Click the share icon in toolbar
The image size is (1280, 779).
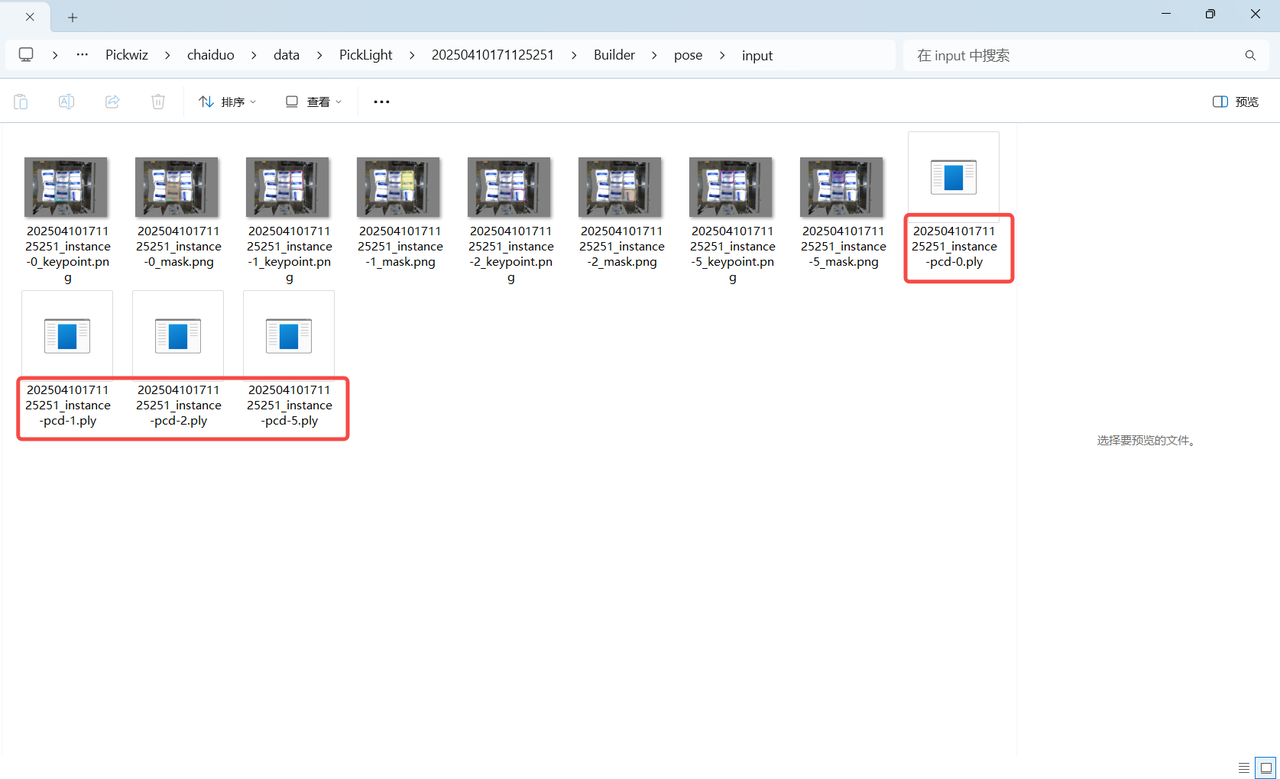112,102
